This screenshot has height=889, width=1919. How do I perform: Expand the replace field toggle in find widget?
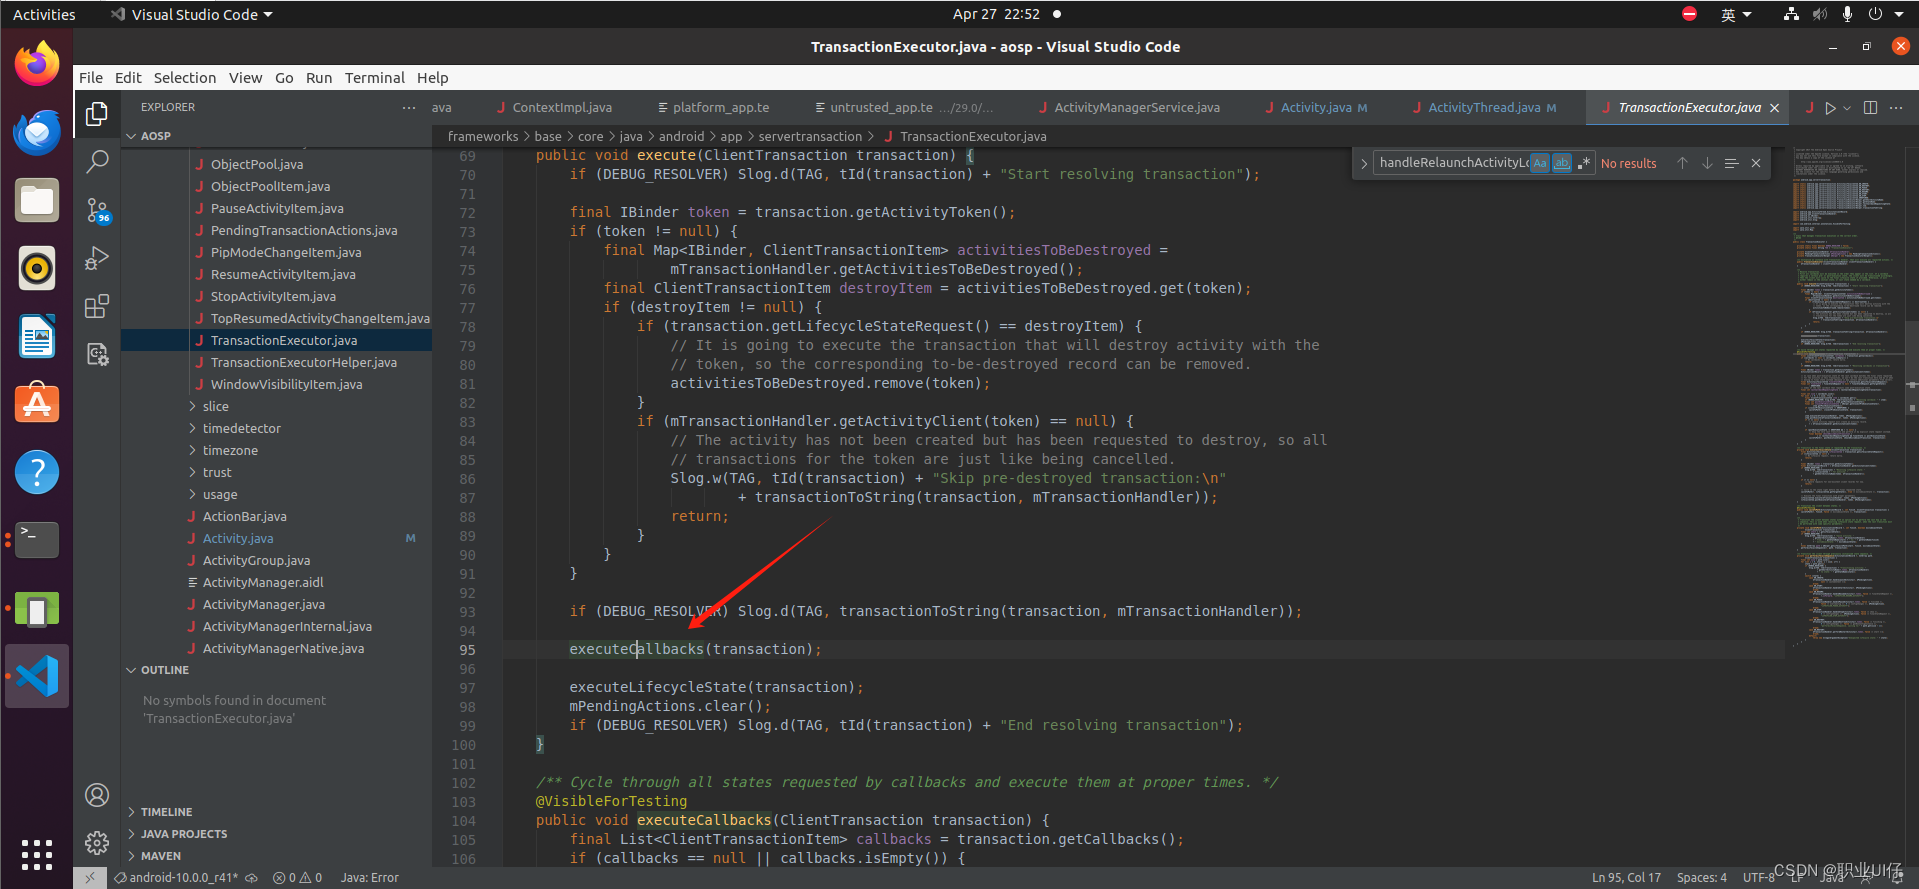point(1363,163)
